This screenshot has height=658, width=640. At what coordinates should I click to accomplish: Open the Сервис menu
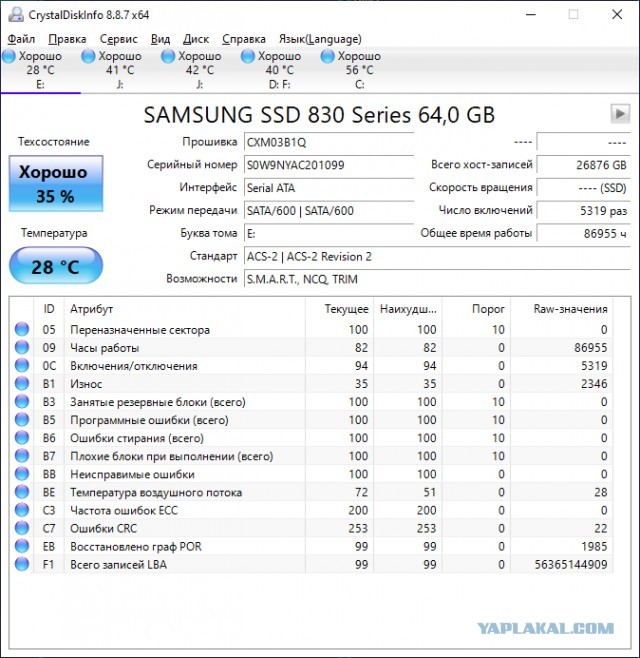118,39
